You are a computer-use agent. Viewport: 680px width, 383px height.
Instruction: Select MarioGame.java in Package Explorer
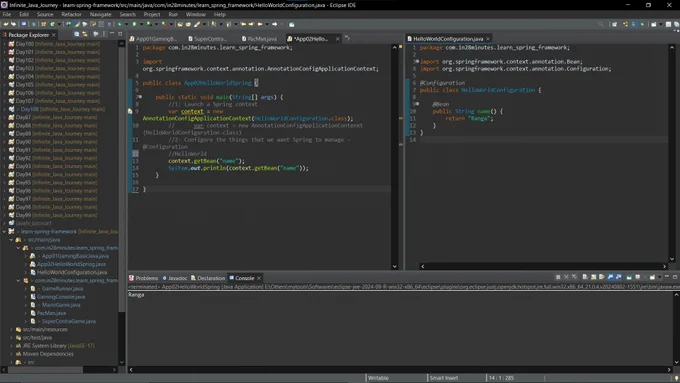point(61,305)
